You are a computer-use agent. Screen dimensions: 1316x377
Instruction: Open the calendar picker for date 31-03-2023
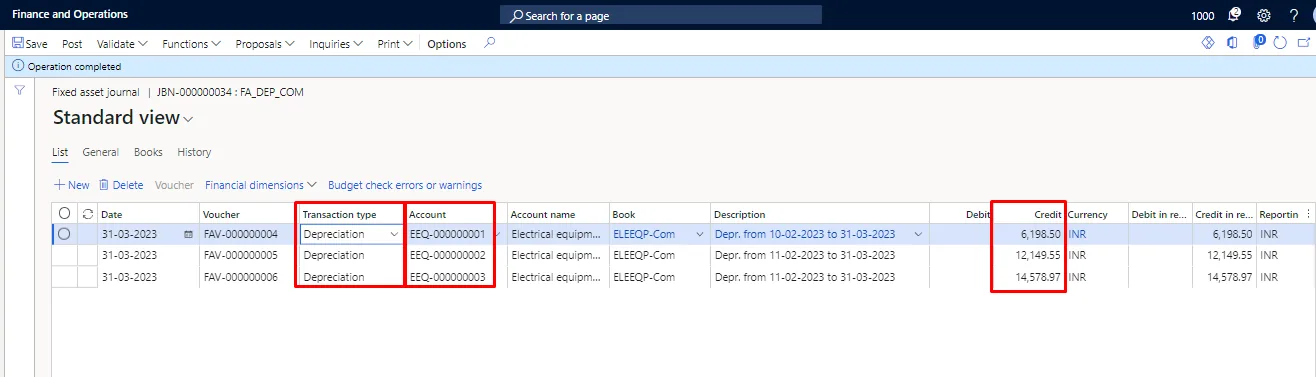187,234
